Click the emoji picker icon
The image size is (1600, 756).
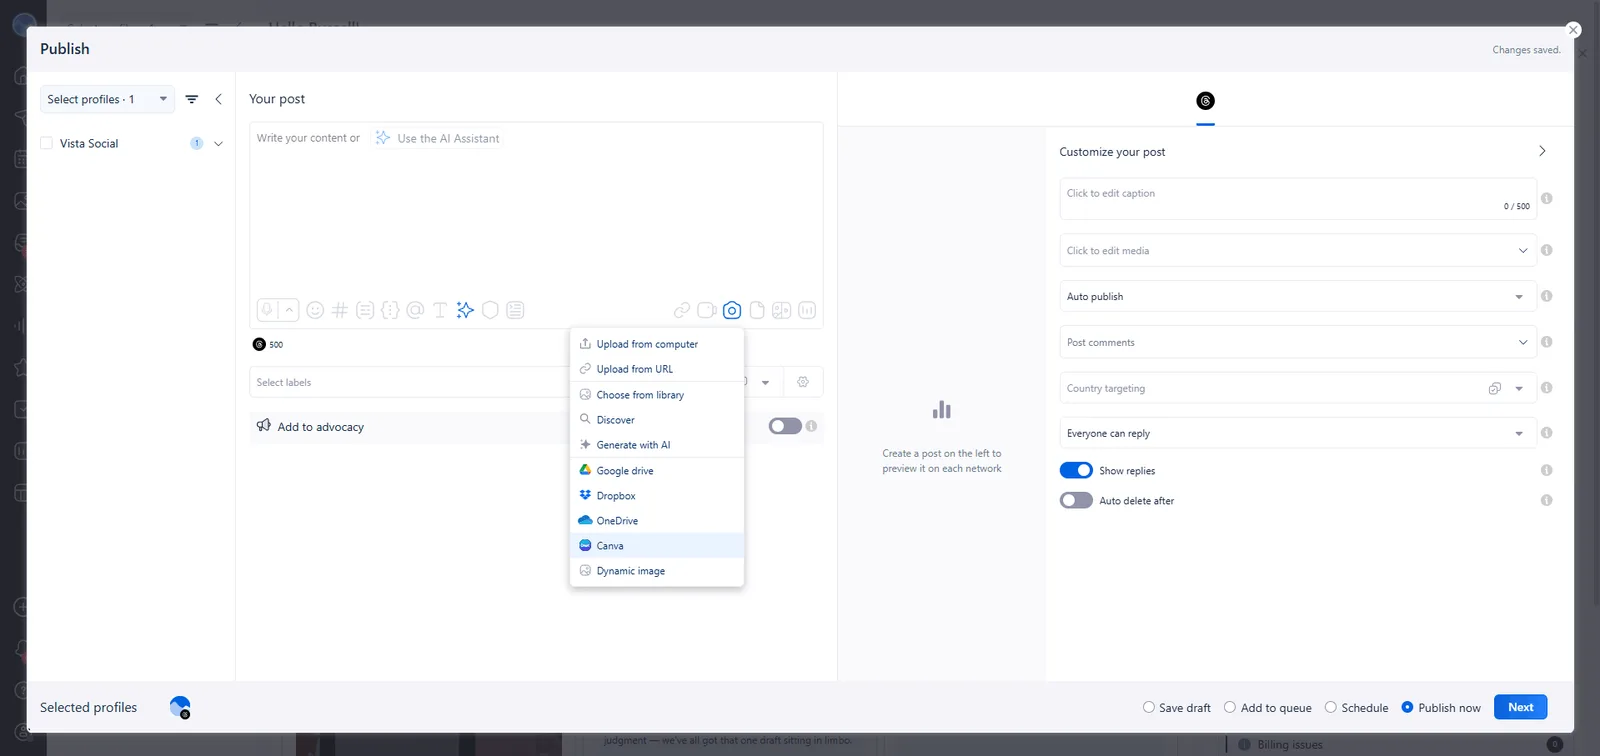pyautogui.click(x=315, y=310)
